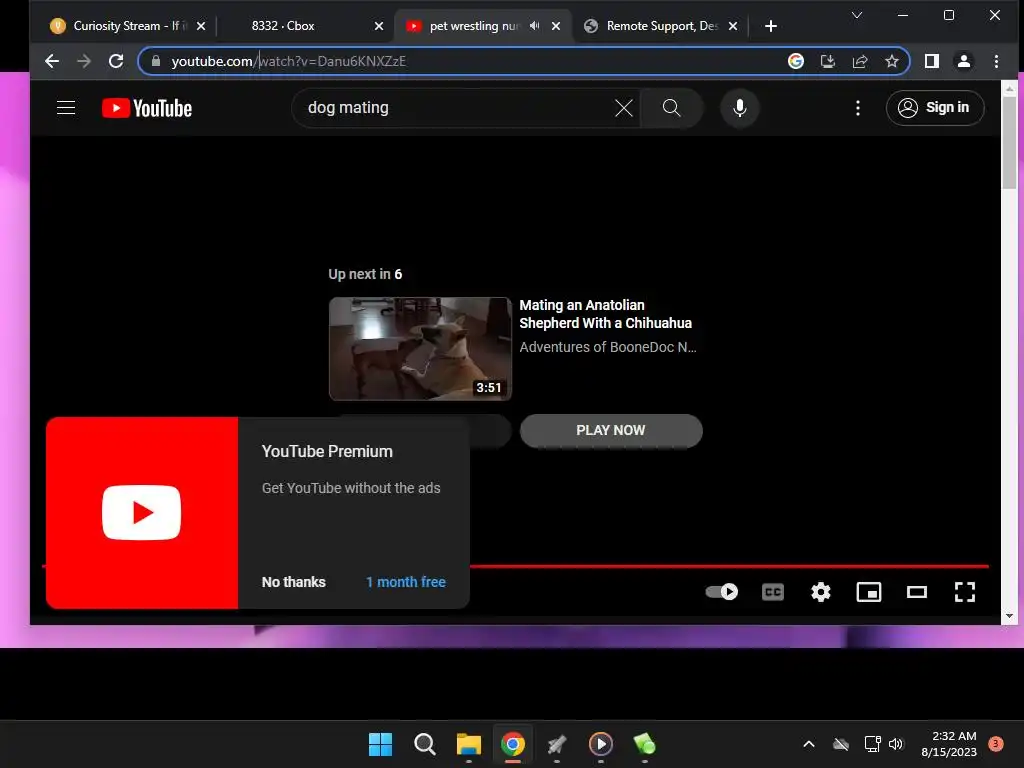This screenshot has width=1024, height=768.
Task: Open the up next video thumbnail
Action: pos(420,349)
